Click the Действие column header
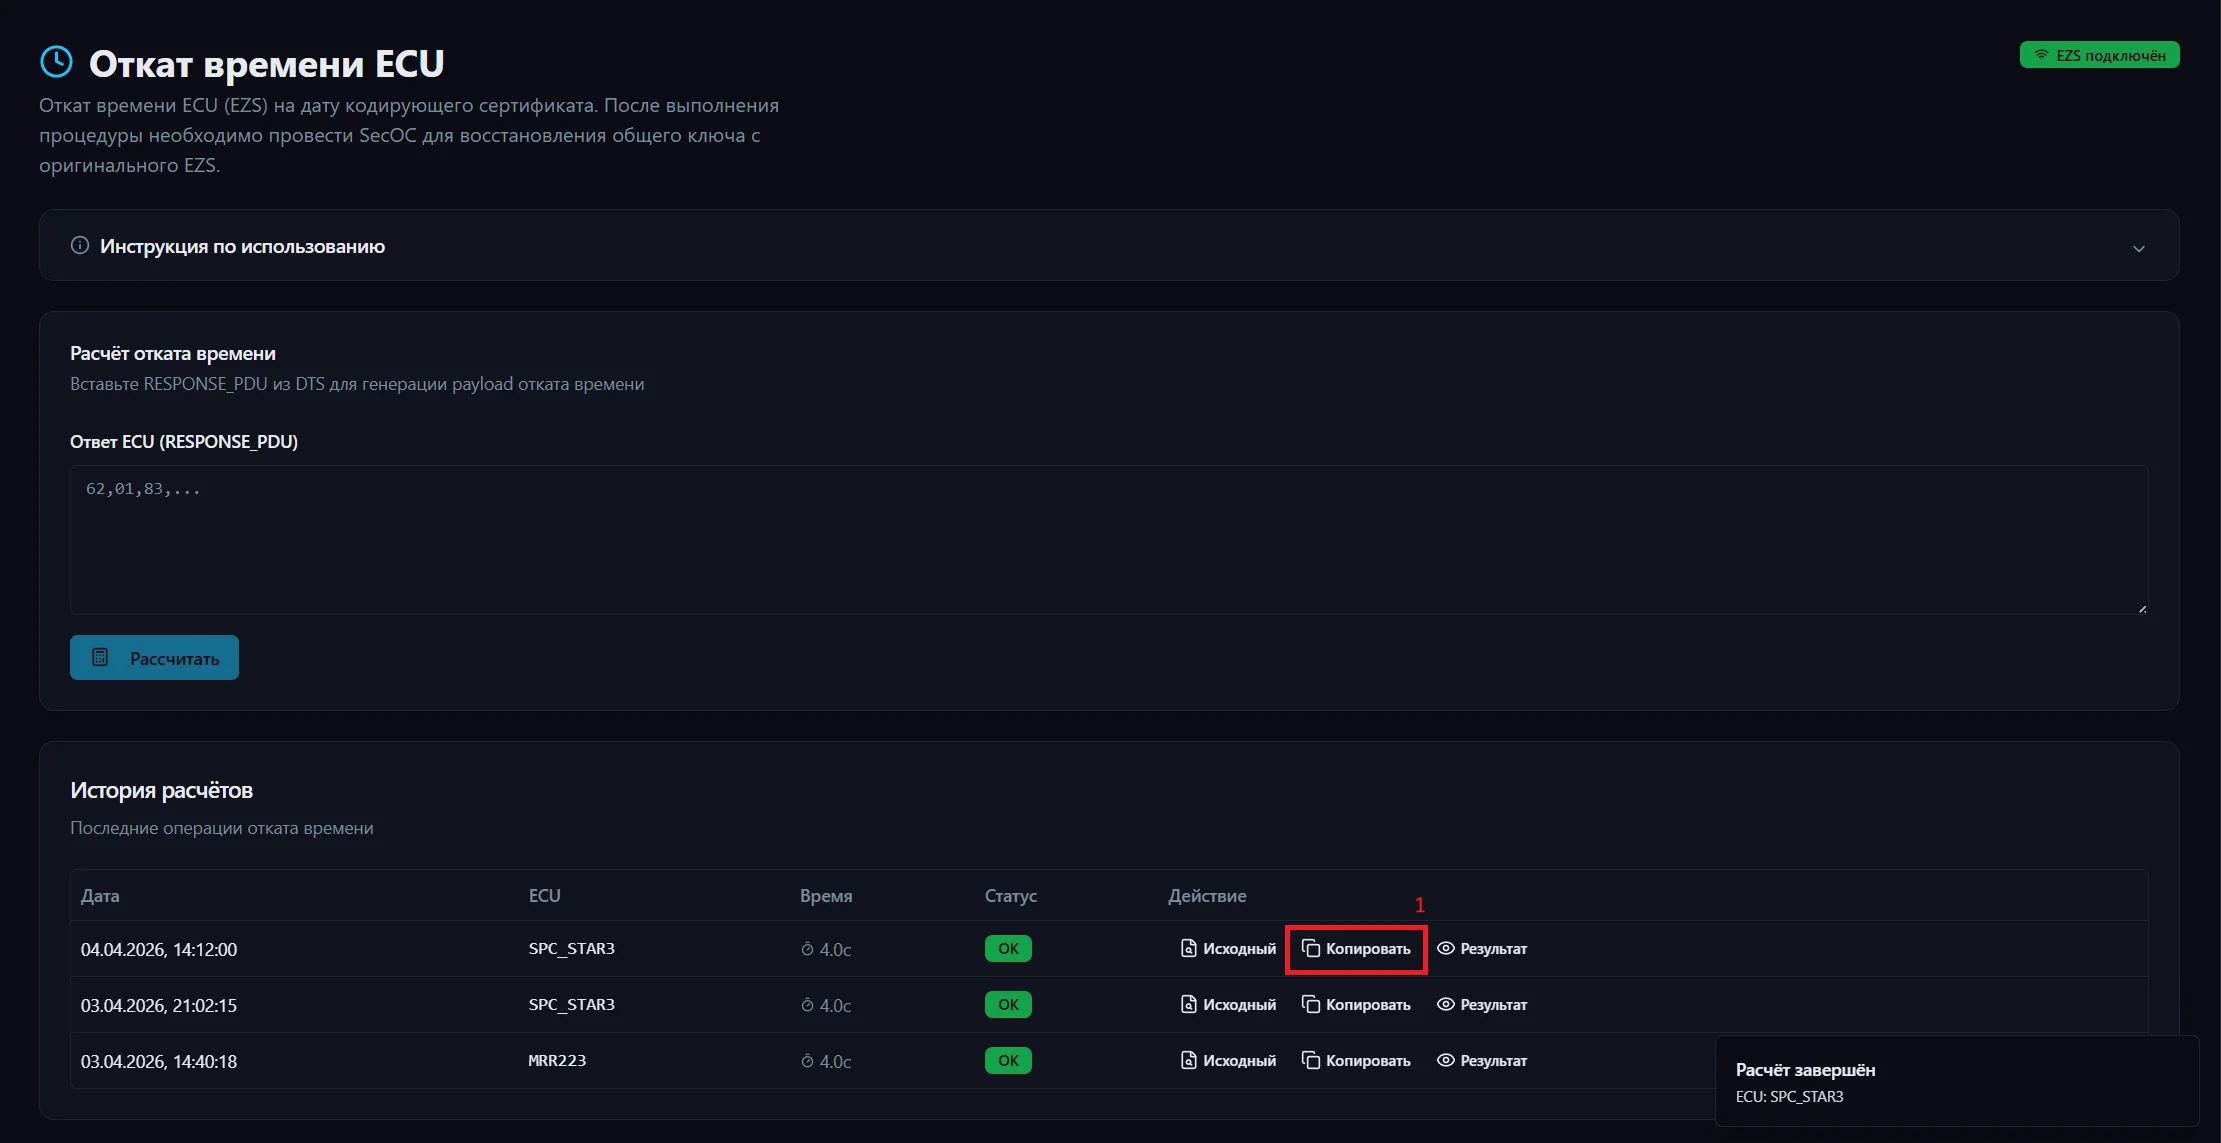The height and width of the screenshot is (1143, 2221). tap(1207, 896)
